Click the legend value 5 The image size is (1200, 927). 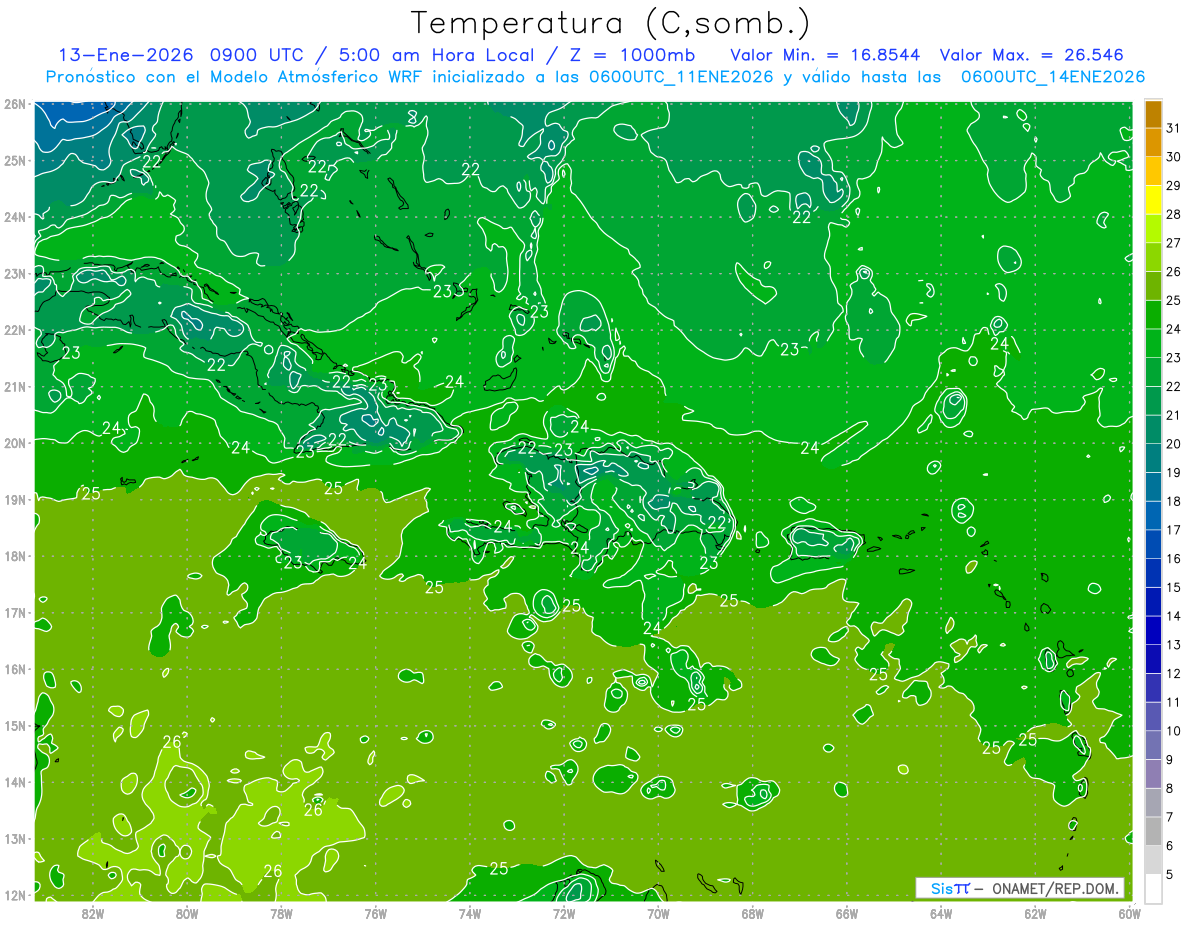[1172, 875]
